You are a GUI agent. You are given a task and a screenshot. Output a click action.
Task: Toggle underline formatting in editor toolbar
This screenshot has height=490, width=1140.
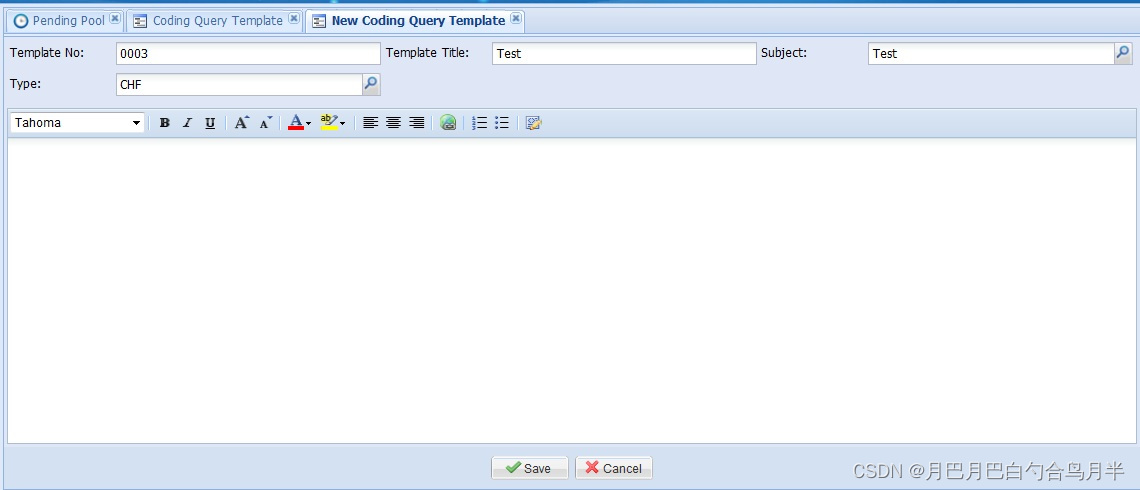click(210, 123)
